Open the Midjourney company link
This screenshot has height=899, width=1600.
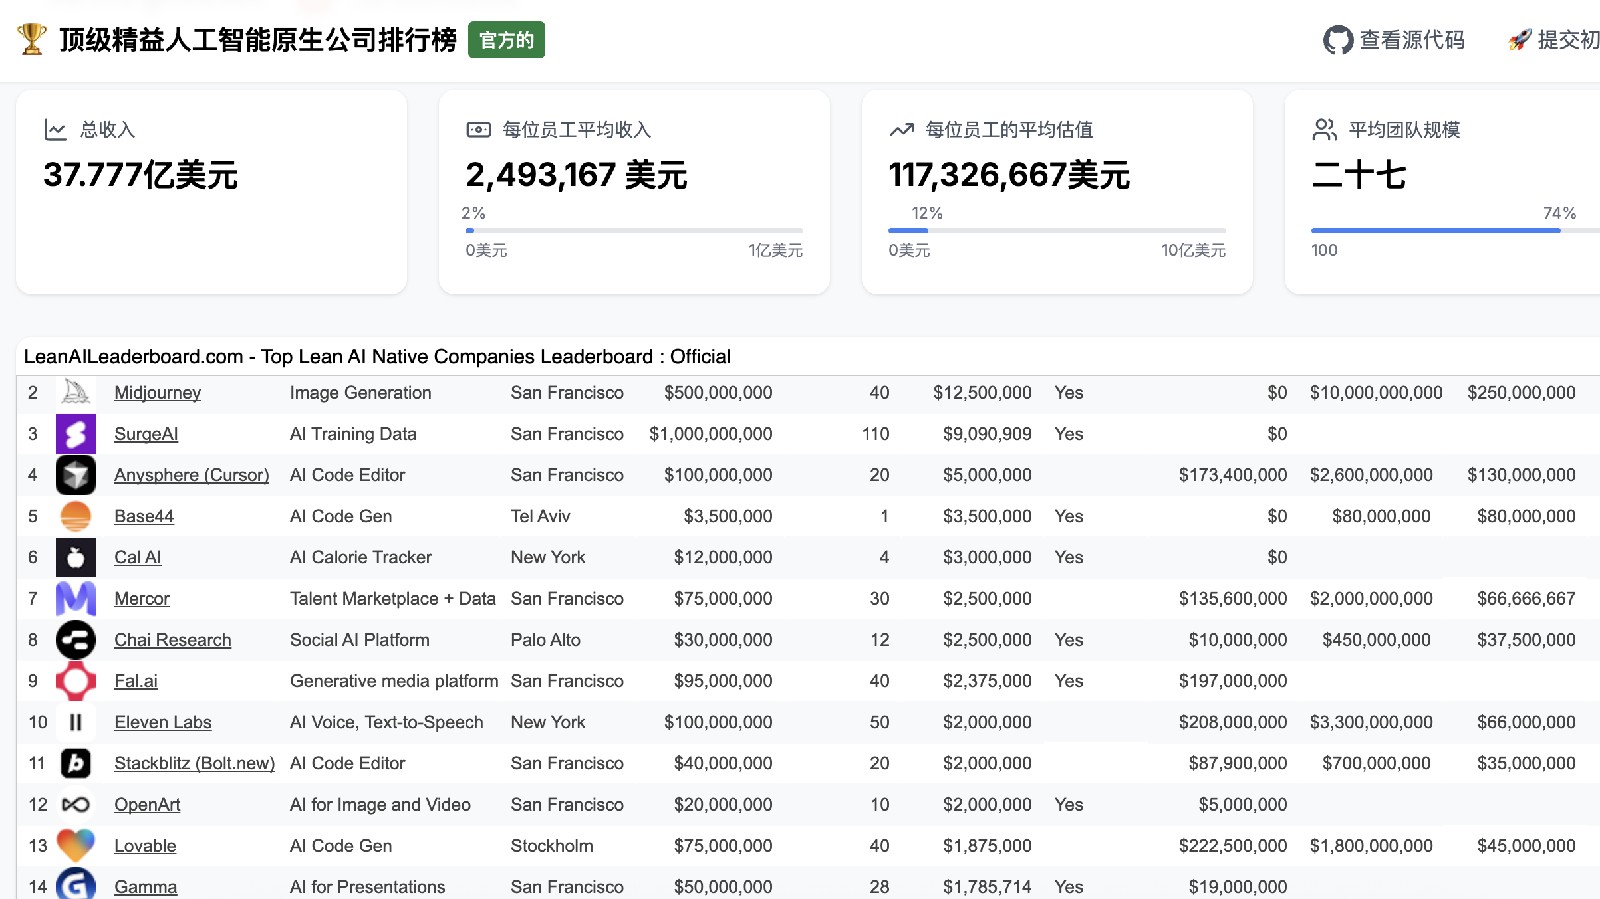click(157, 393)
